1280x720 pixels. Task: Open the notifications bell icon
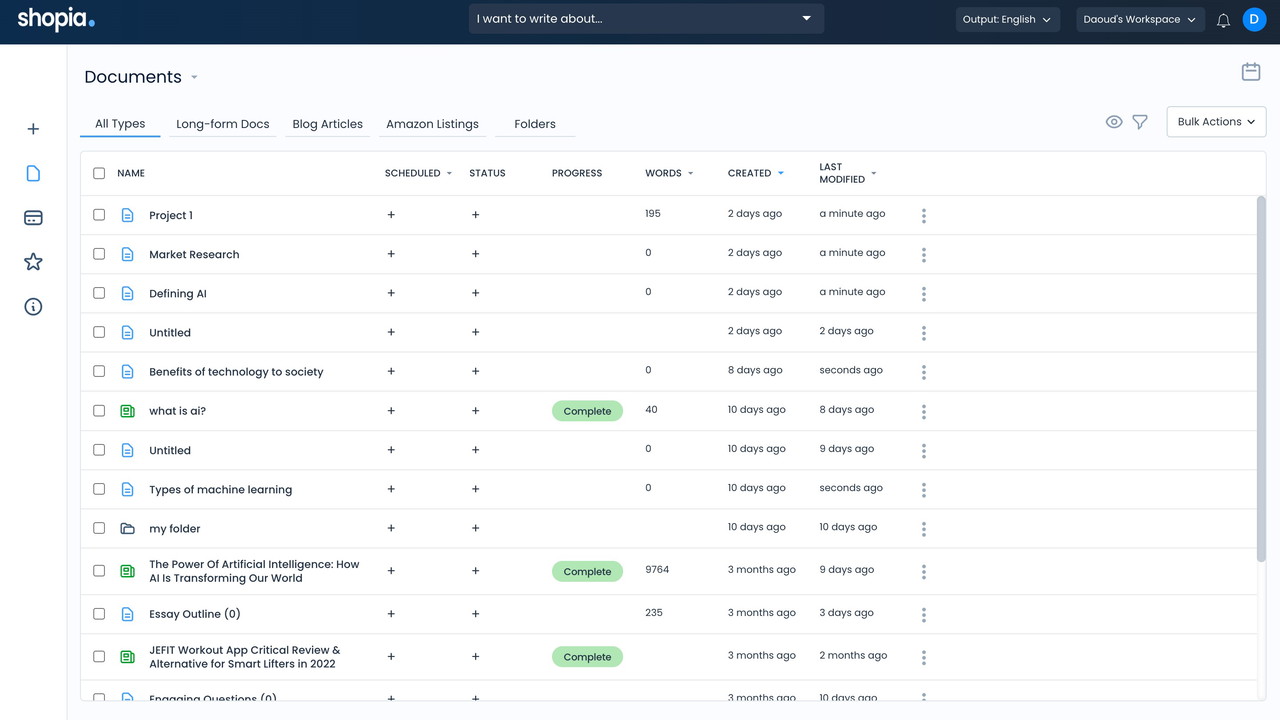coord(1223,20)
